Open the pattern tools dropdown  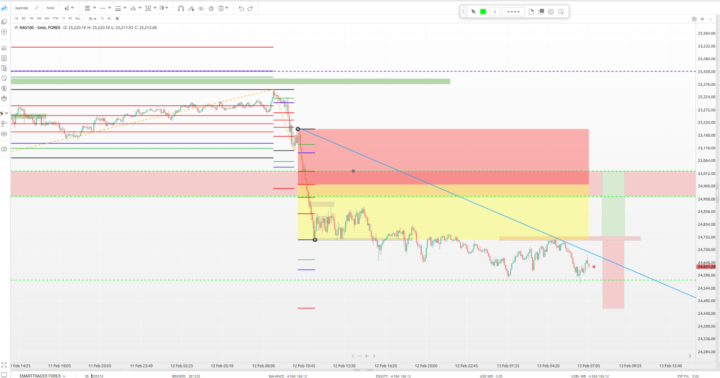pos(135,8)
